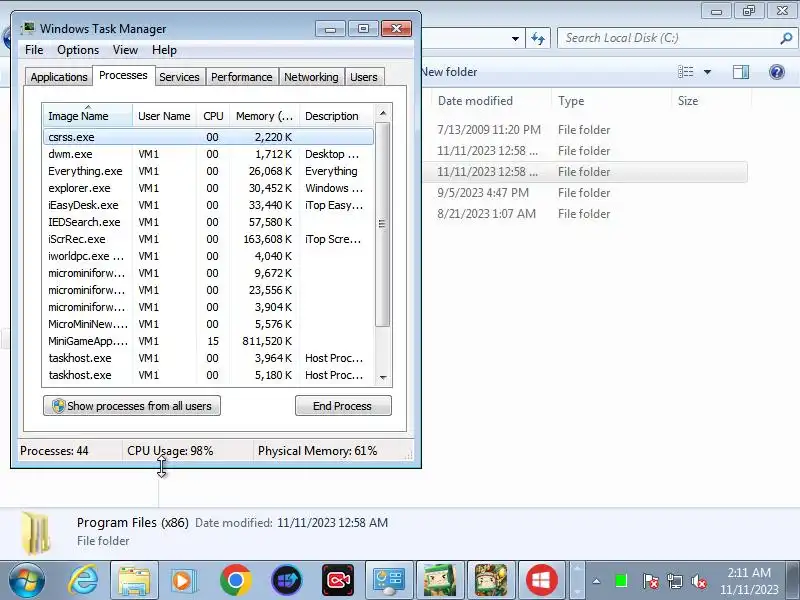Image resolution: width=800 pixels, height=600 pixels.
Task: Open red Windows logo taskbar app
Action: 542,580
